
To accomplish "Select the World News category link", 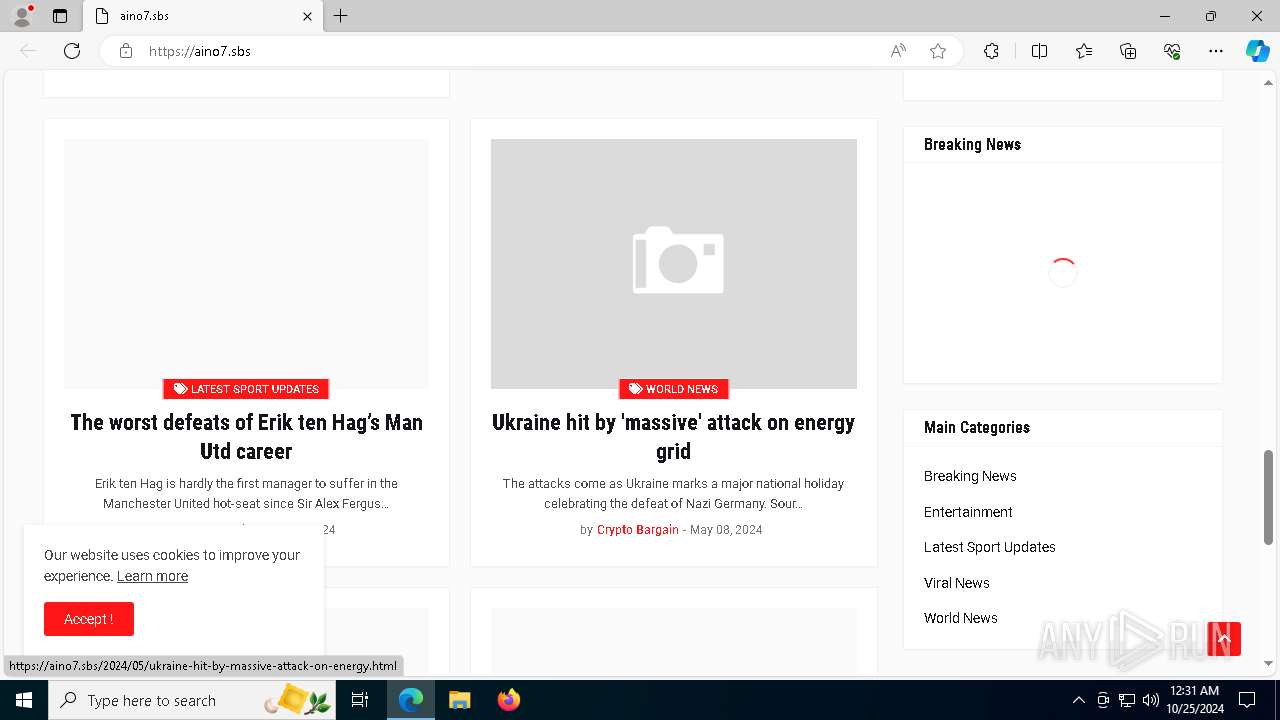I will [961, 618].
